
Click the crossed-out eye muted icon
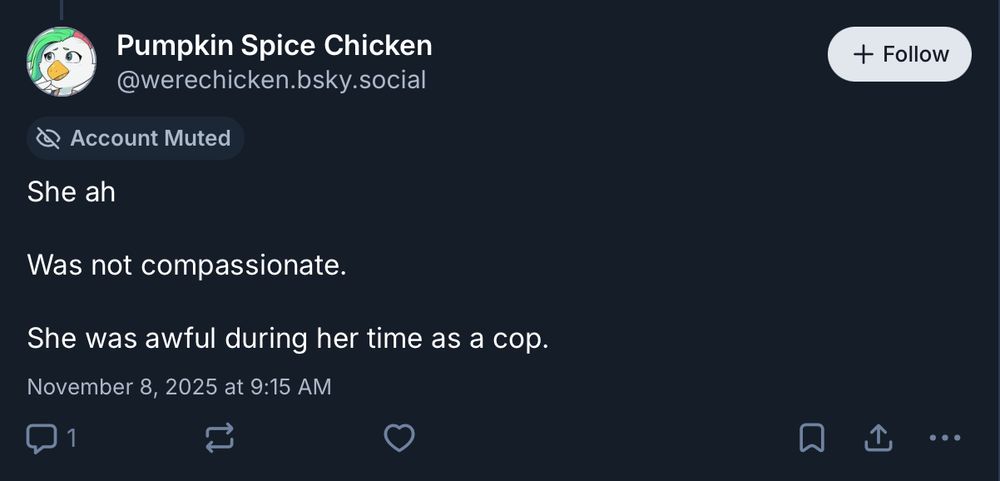point(48,138)
